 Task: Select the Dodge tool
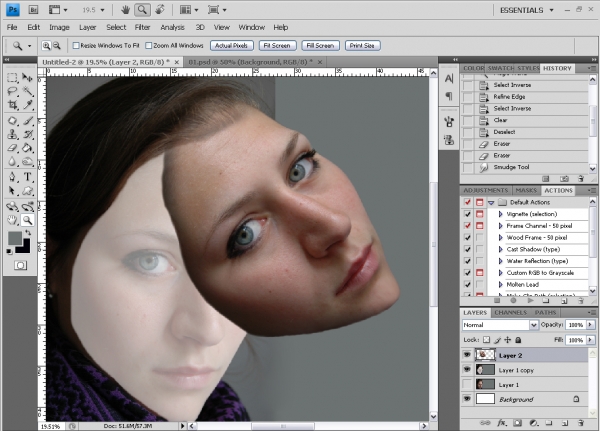(28, 161)
